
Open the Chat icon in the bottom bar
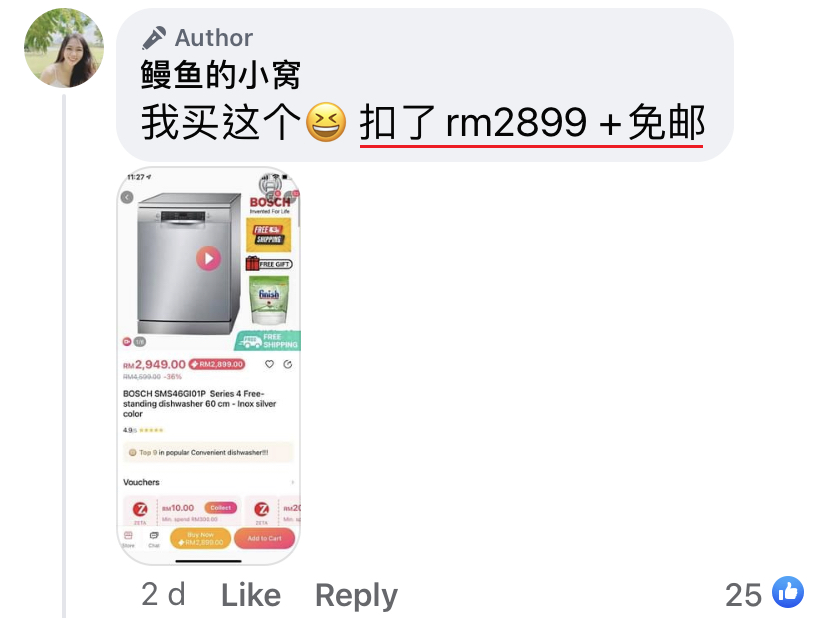[x=154, y=539]
